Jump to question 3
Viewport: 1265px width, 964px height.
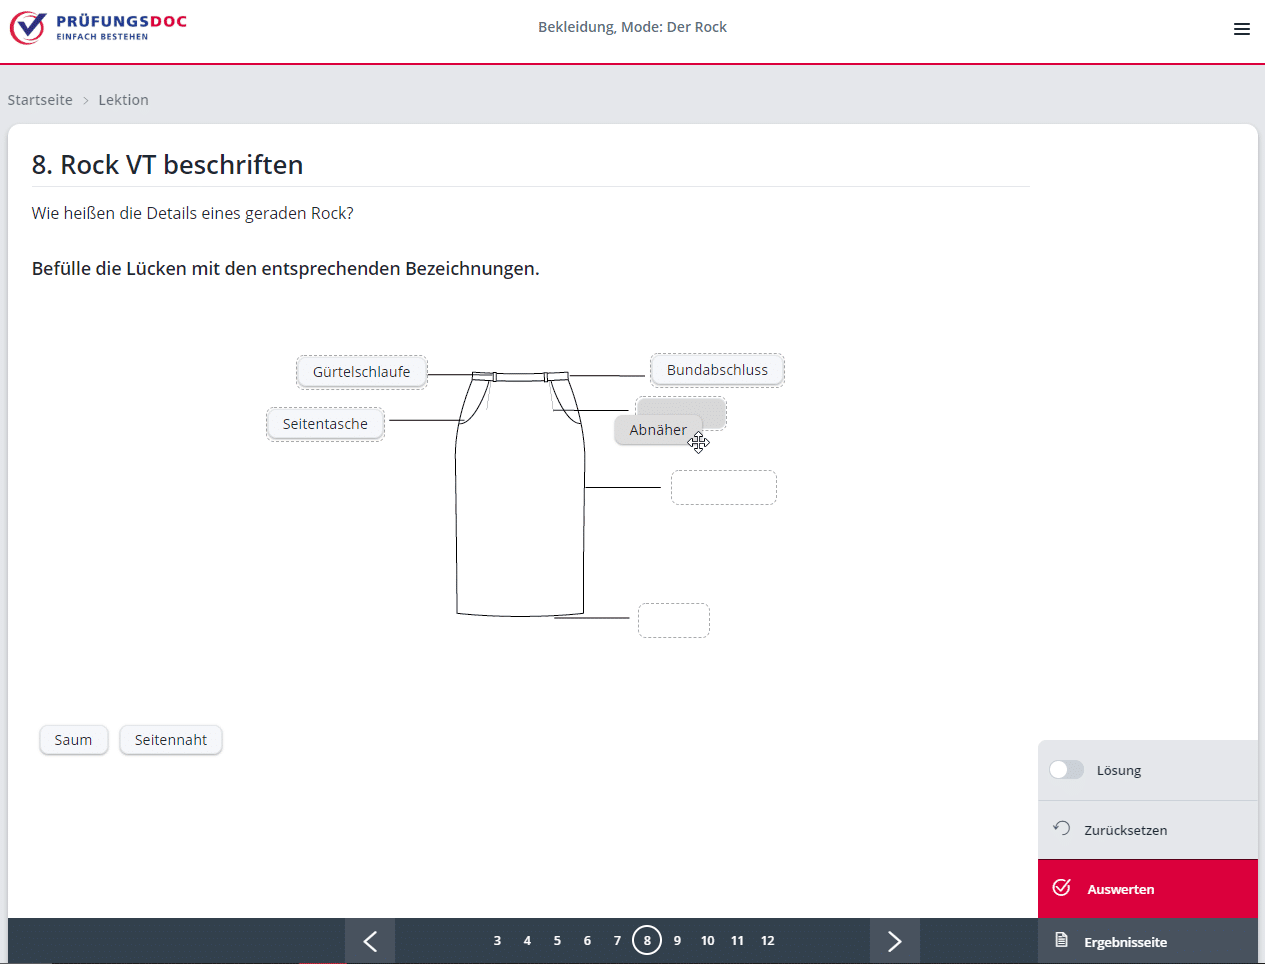(497, 941)
